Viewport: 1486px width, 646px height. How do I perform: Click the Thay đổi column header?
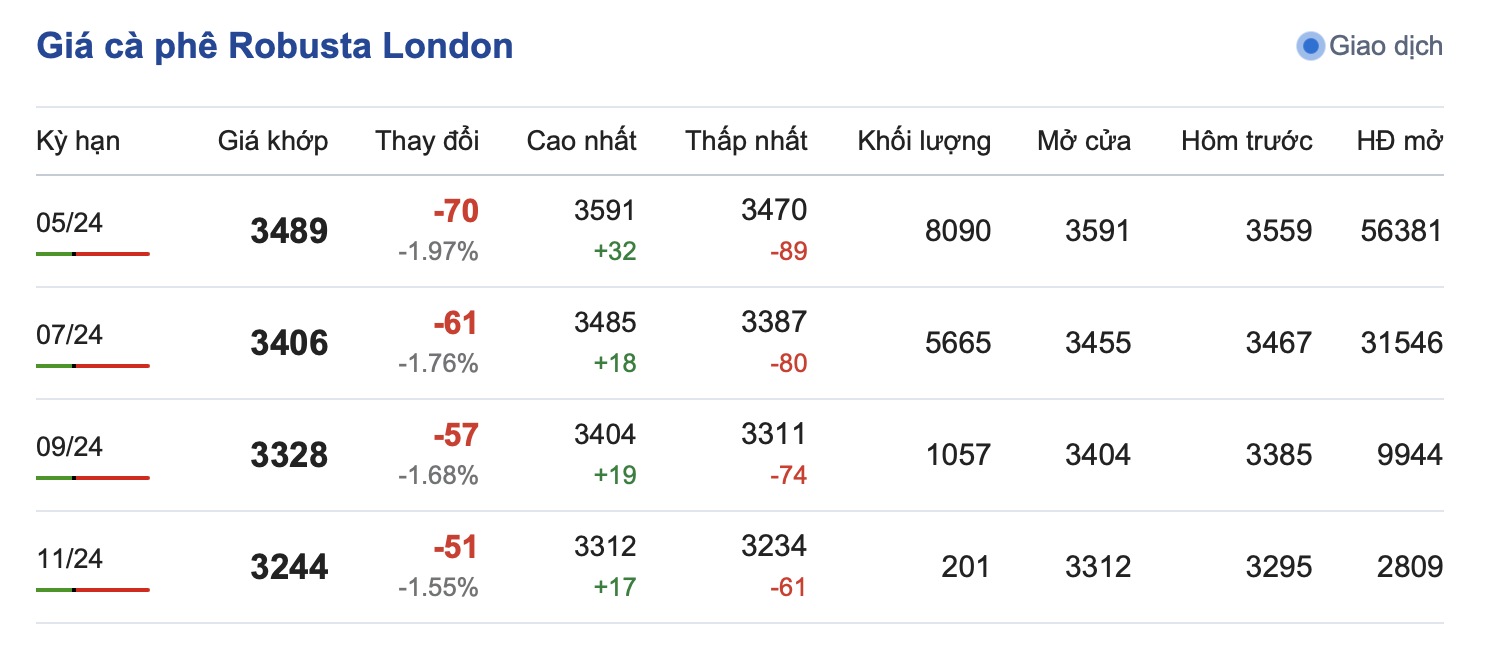click(427, 141)
